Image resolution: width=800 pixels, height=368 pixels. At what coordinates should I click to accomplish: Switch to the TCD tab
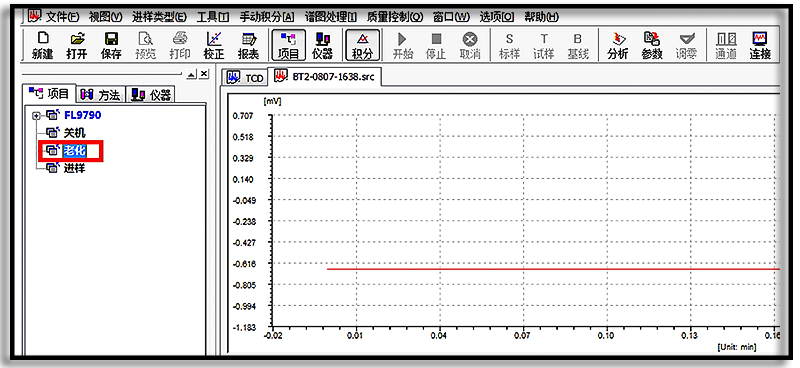point(246,78)
